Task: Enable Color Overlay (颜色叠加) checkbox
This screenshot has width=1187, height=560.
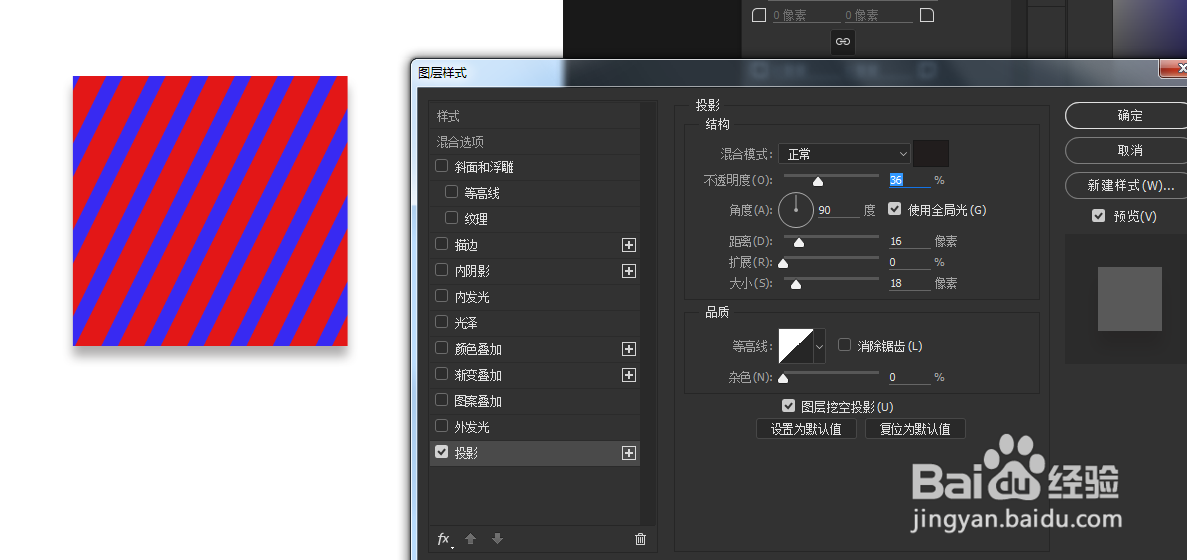Action: [x=441, y=348]
